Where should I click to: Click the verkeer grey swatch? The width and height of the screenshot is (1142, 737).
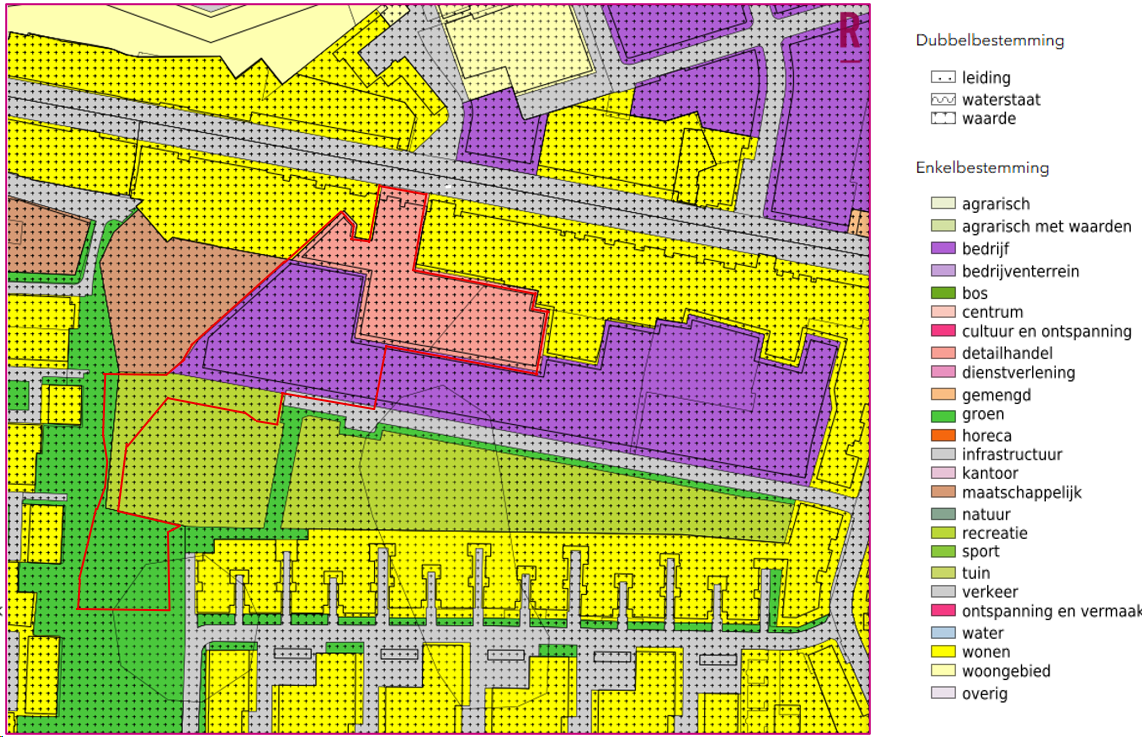(x=943, y=591)
